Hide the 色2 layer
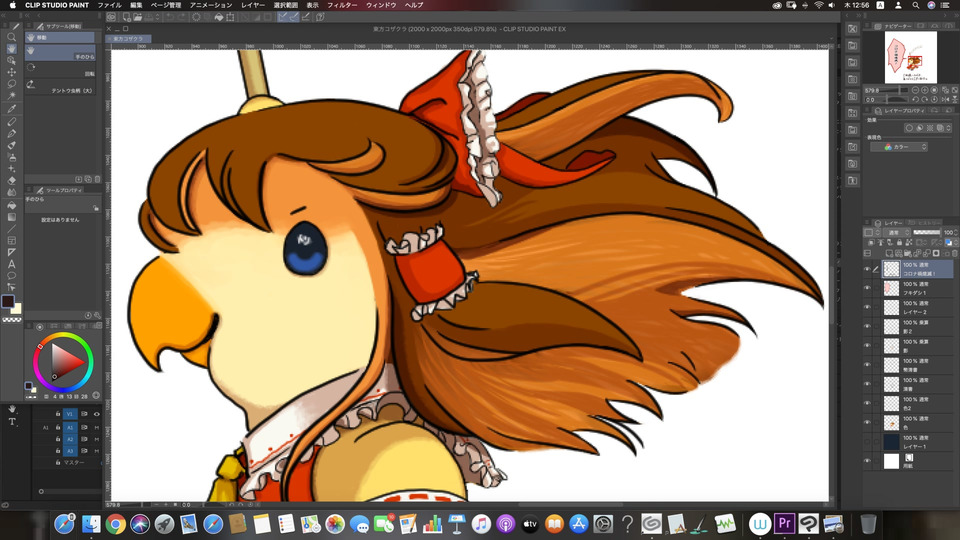 pyautogui.click(x=867, y=403)
